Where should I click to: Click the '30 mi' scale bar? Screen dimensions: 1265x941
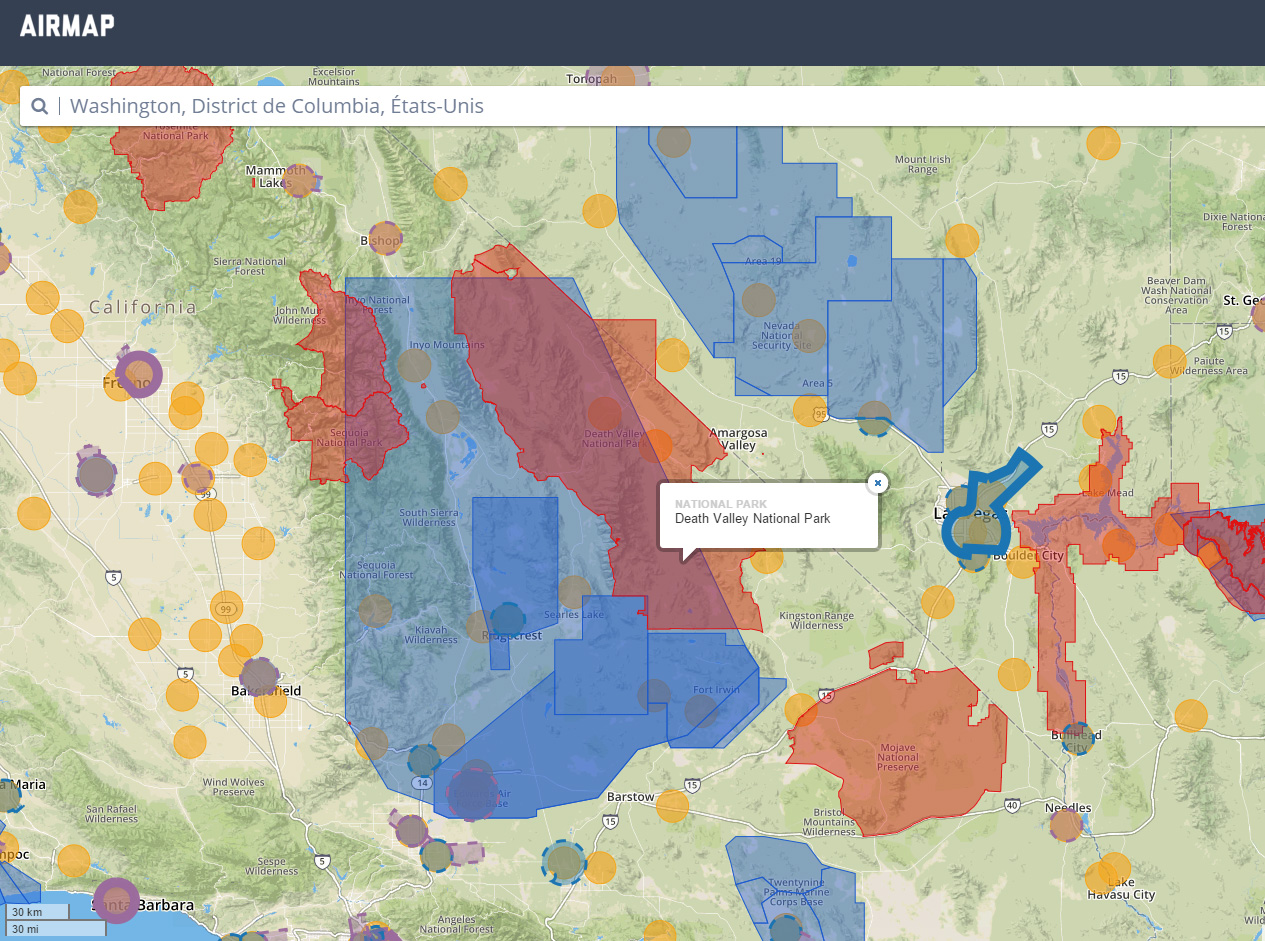(x=55, y=928)
